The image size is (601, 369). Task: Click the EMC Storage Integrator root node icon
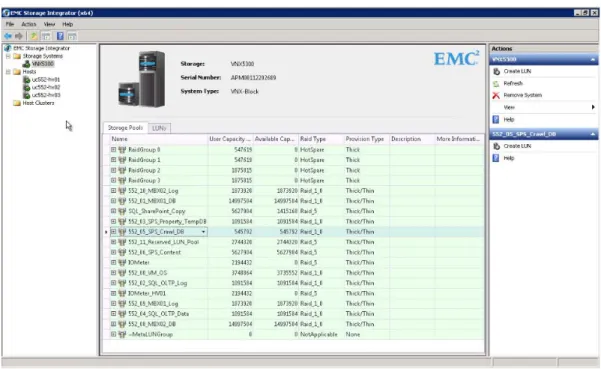pos(7,48)
